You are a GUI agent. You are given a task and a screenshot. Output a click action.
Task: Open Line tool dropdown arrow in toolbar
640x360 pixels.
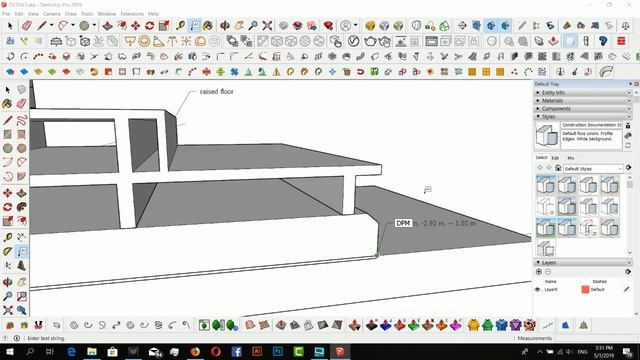click(51, 25)
